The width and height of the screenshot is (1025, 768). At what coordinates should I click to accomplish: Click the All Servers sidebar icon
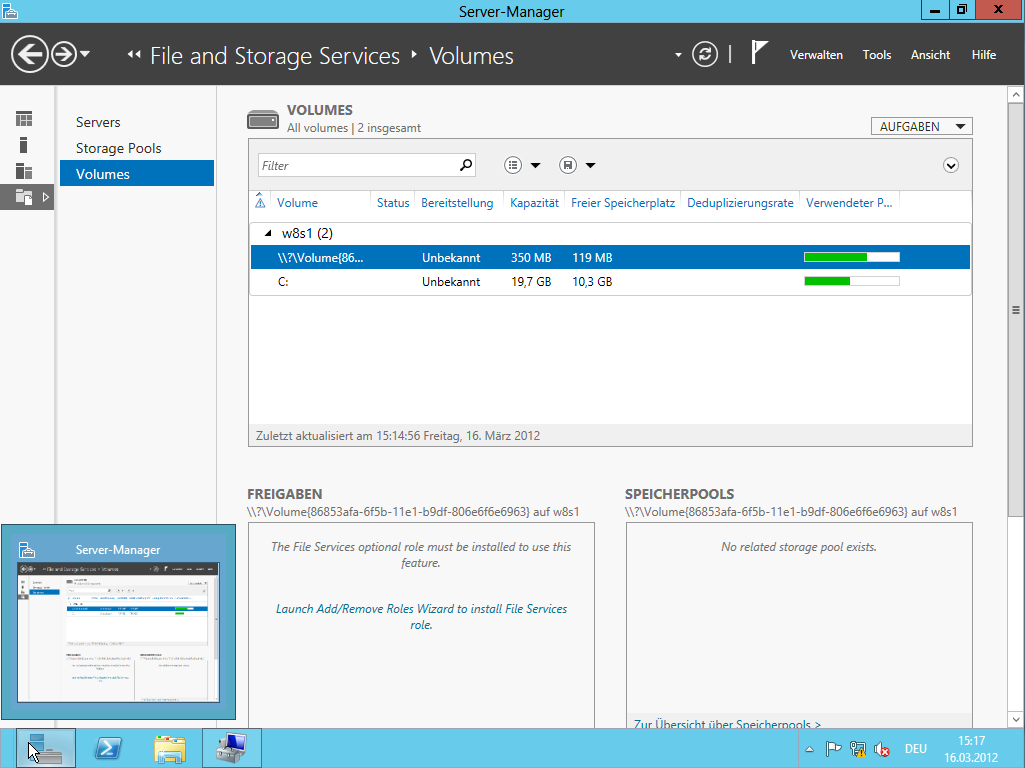point(24,171)
